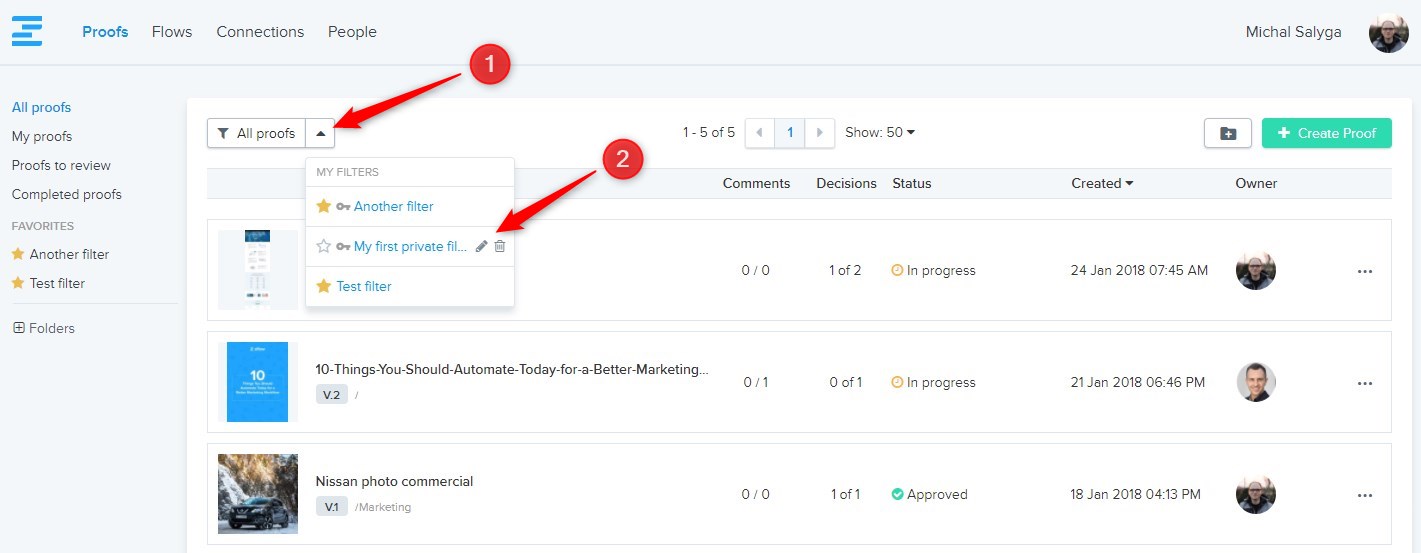
Task: Click the Create Proof button
Action: 1326,133
